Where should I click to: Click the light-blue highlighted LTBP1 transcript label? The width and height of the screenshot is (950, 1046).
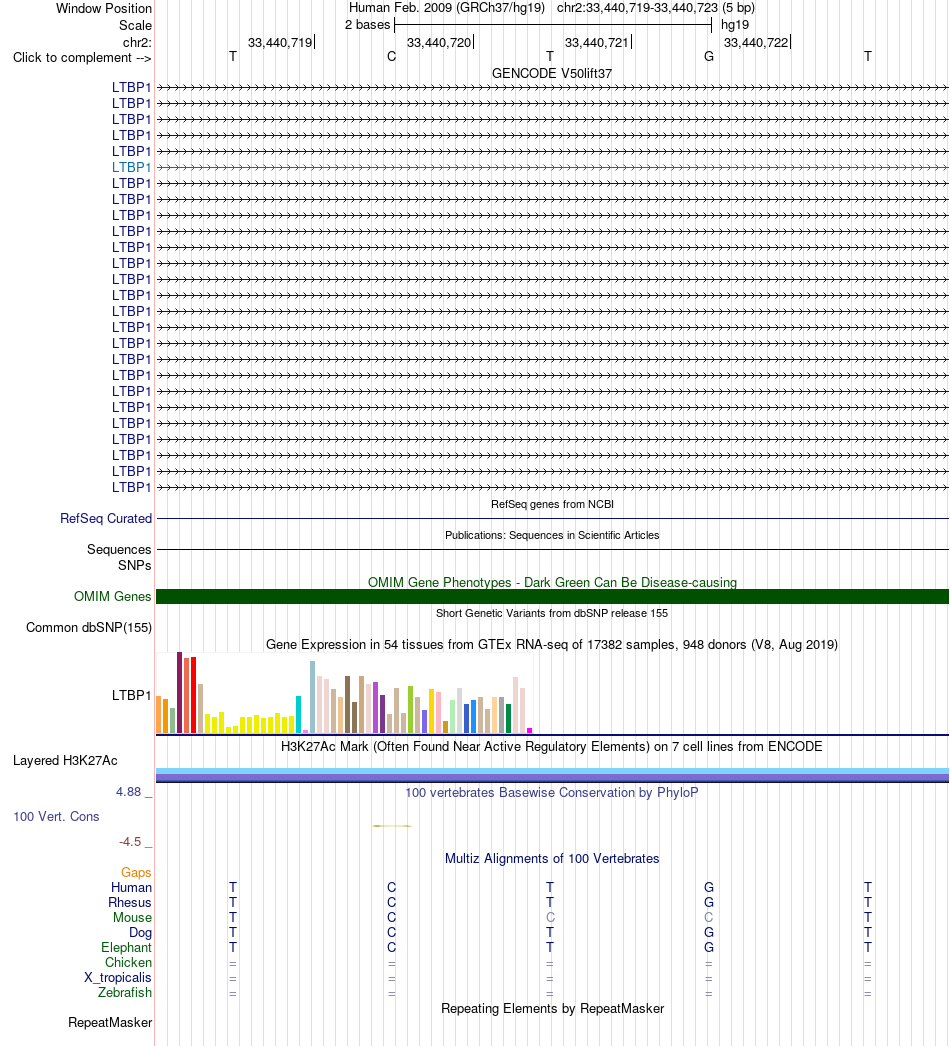pyautogui.click(x=131, y=167)
